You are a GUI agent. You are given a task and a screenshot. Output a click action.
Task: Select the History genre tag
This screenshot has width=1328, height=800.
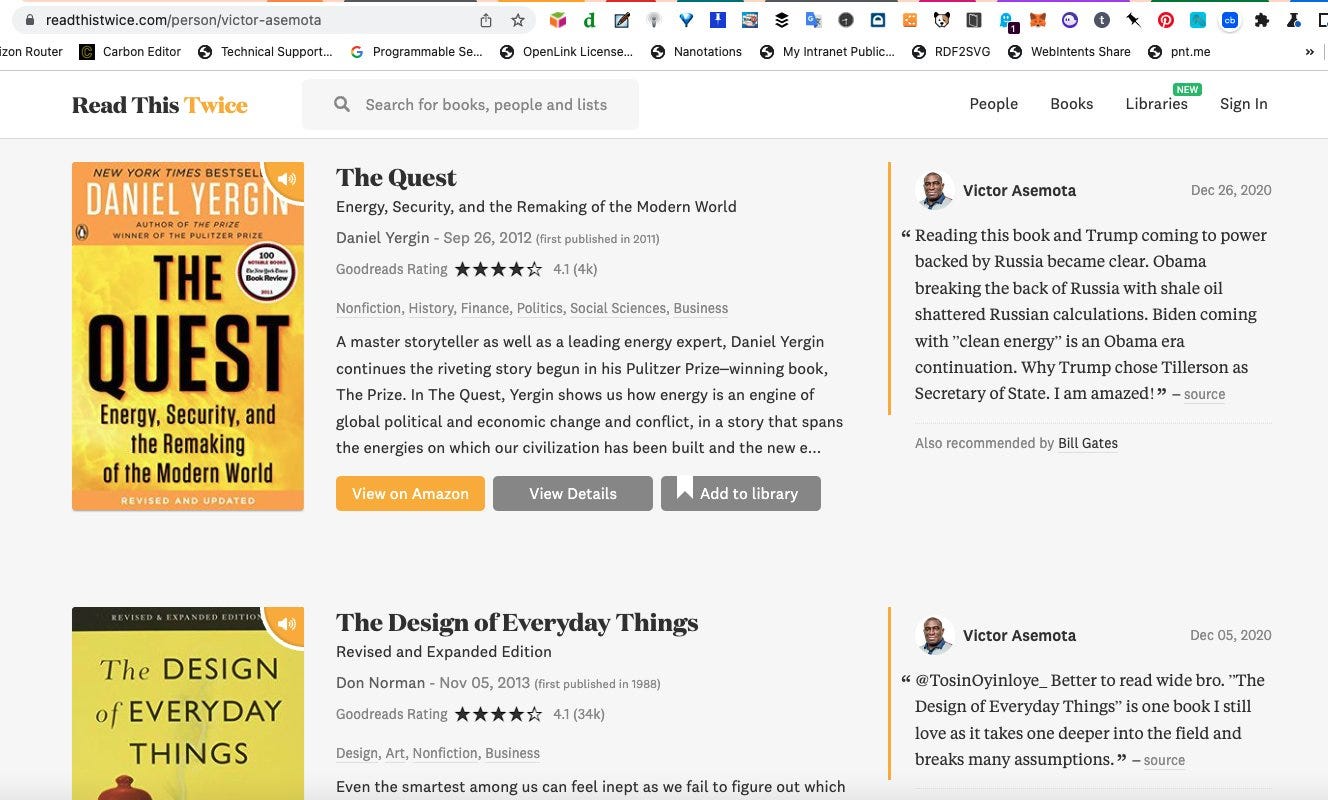click(431, 308)
